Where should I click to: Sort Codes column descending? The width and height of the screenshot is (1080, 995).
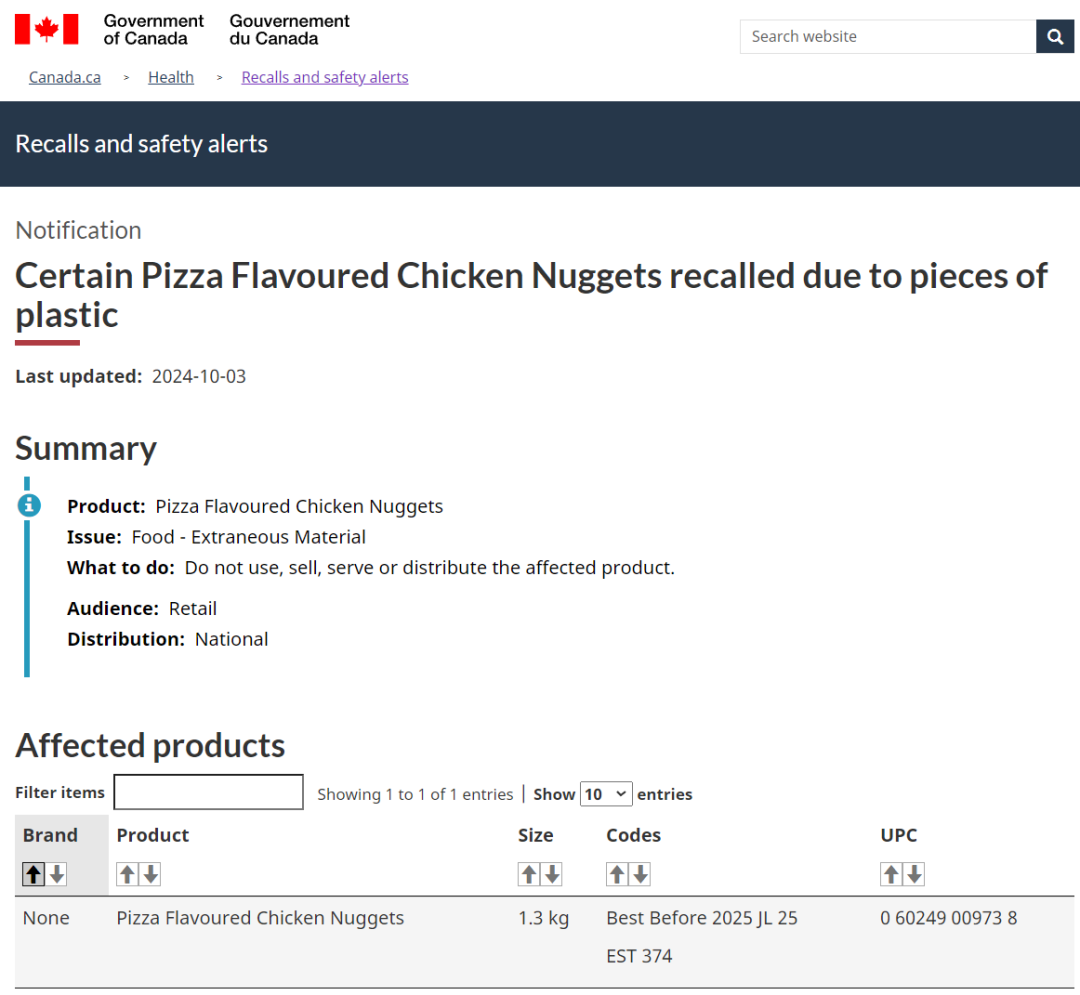(641, 874)
